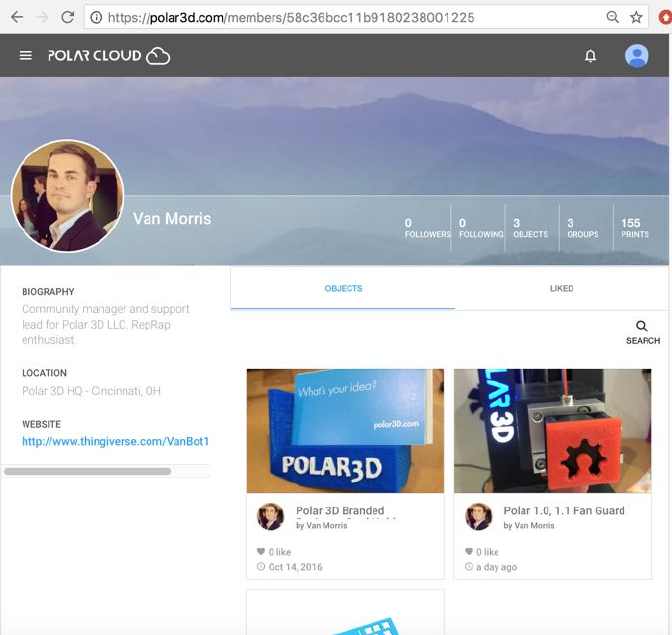Open the zoom magnifier in address bar
The image size is (672, 635).
pos(612,17)
